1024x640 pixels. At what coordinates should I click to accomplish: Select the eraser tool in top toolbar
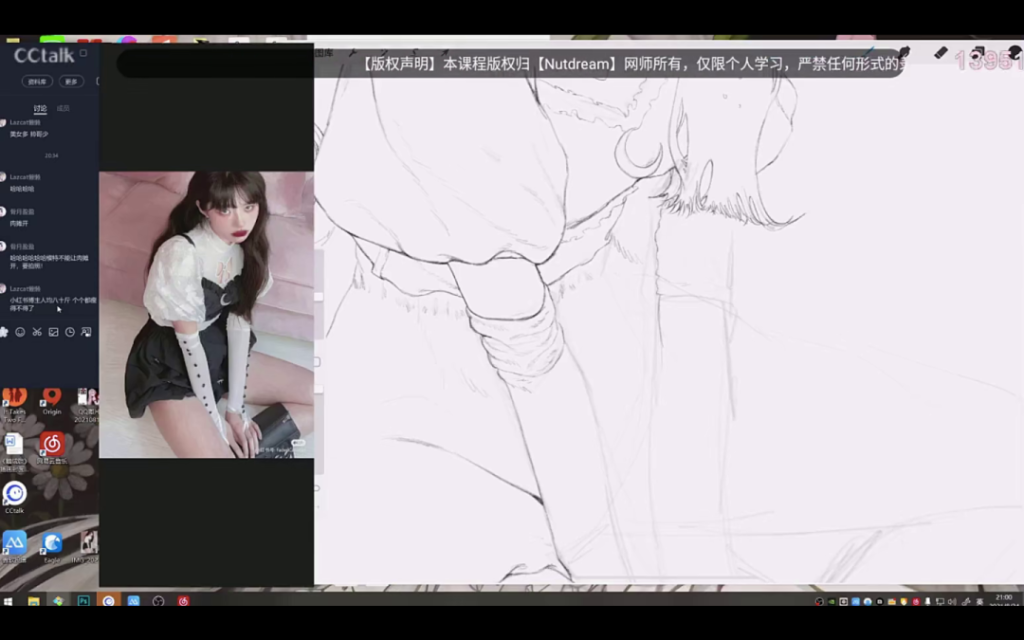pos(940,53)
